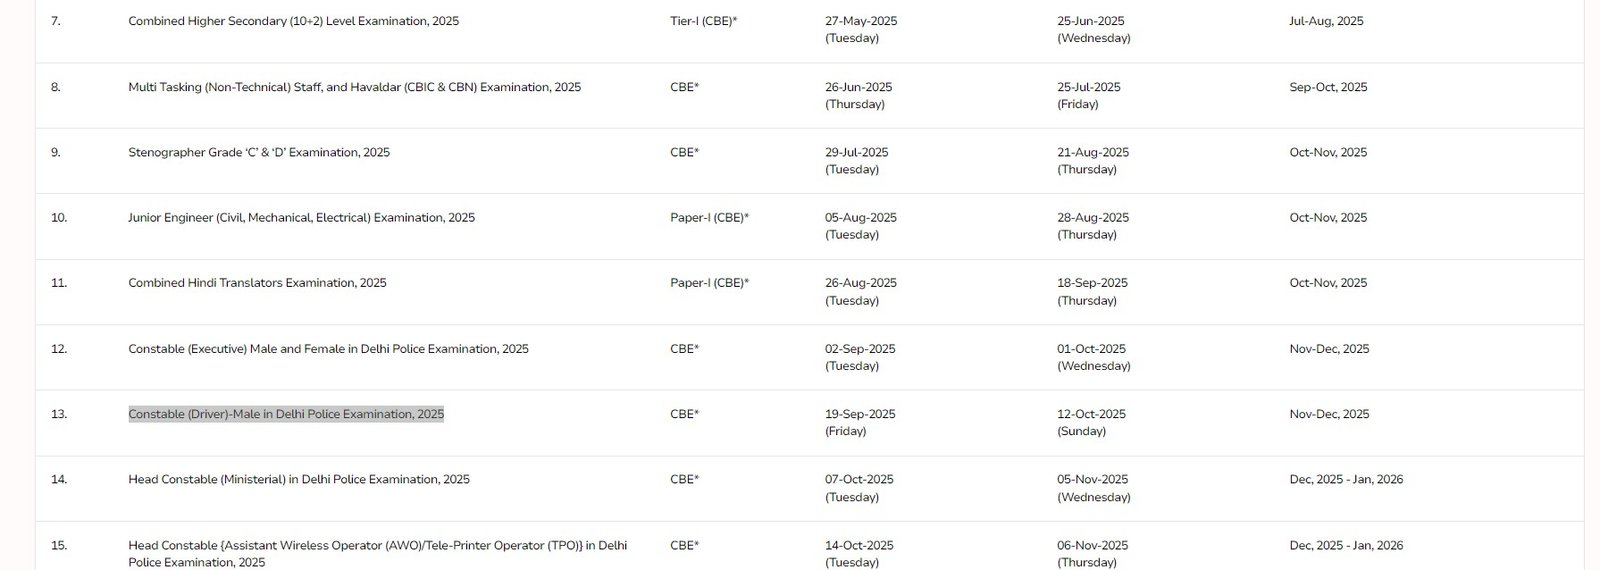Click Sep-Oct, 2025 exam month cell
Viewport: 1600px width, 570px height.
[x=1328, y=87]
